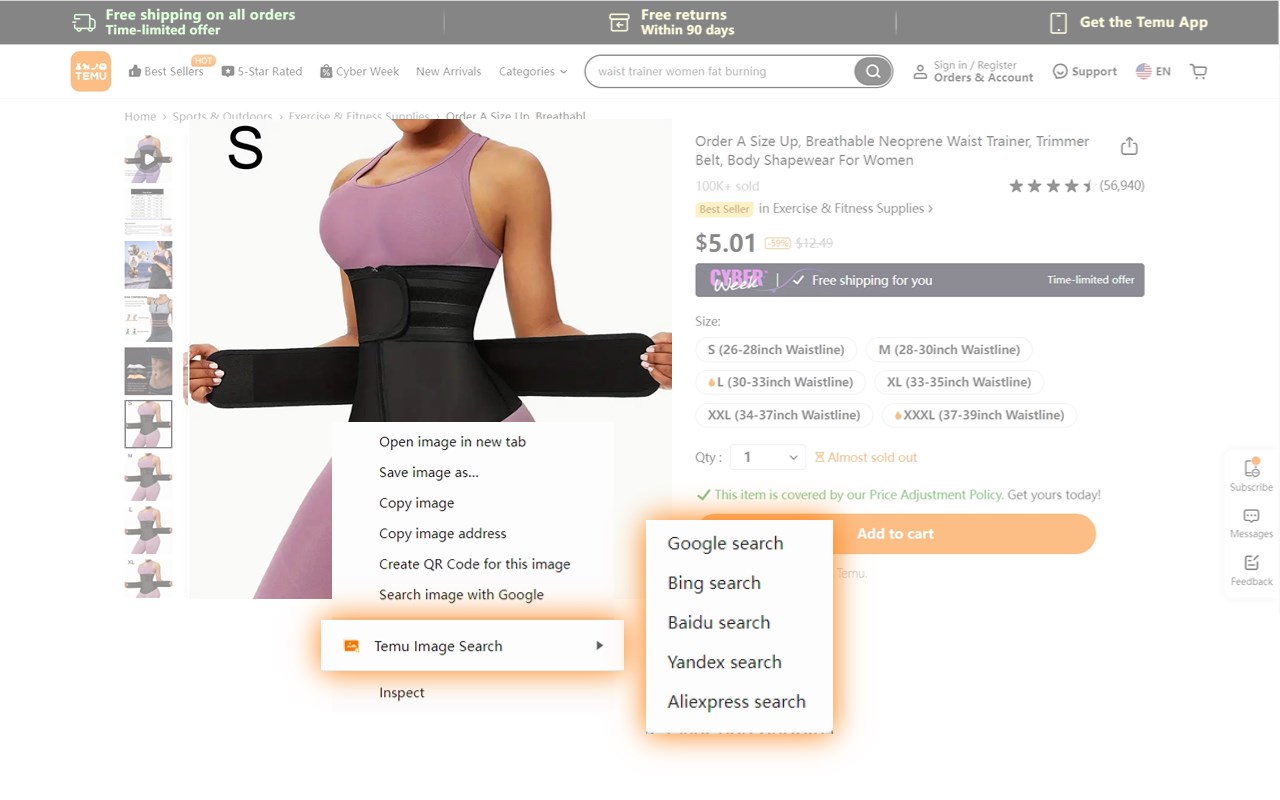Click the Support headset icon
This screenshot has height=800, width=1280.
(1060, 71)
